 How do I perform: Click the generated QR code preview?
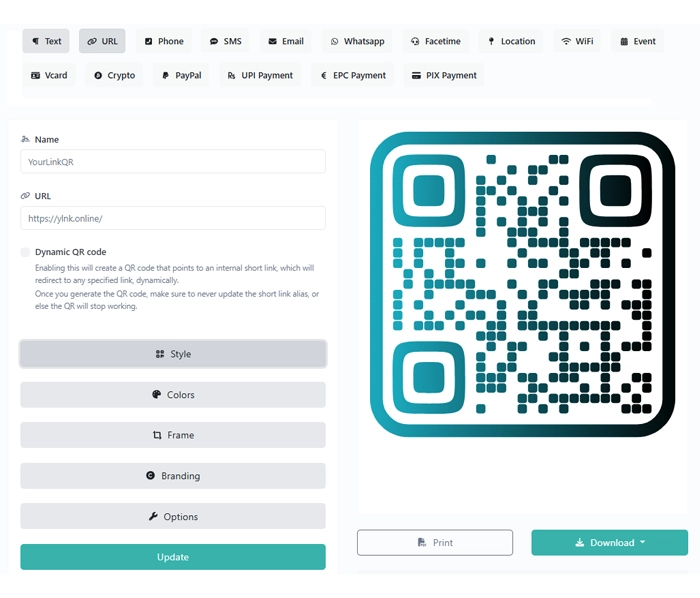click(x=522, y=283)
